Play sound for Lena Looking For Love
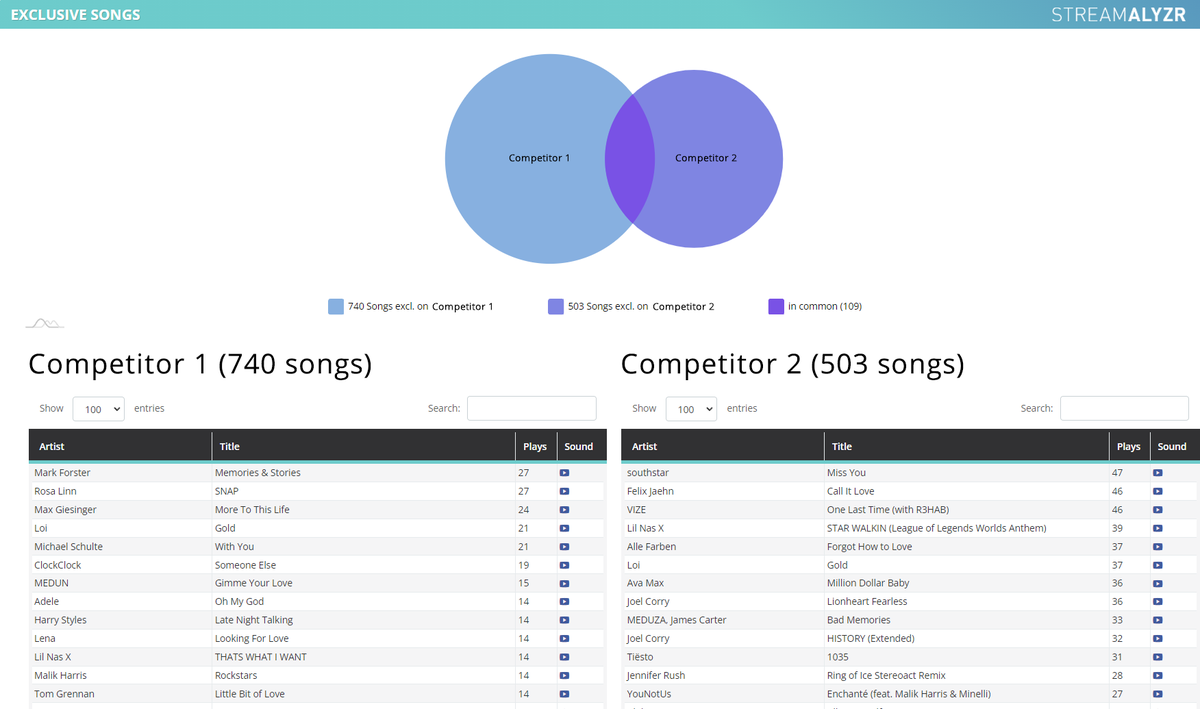 [564, 639]
